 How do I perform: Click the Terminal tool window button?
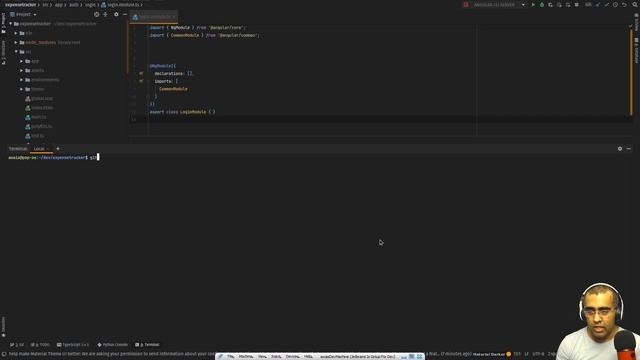pyautogui.click(x=147, y=344)
